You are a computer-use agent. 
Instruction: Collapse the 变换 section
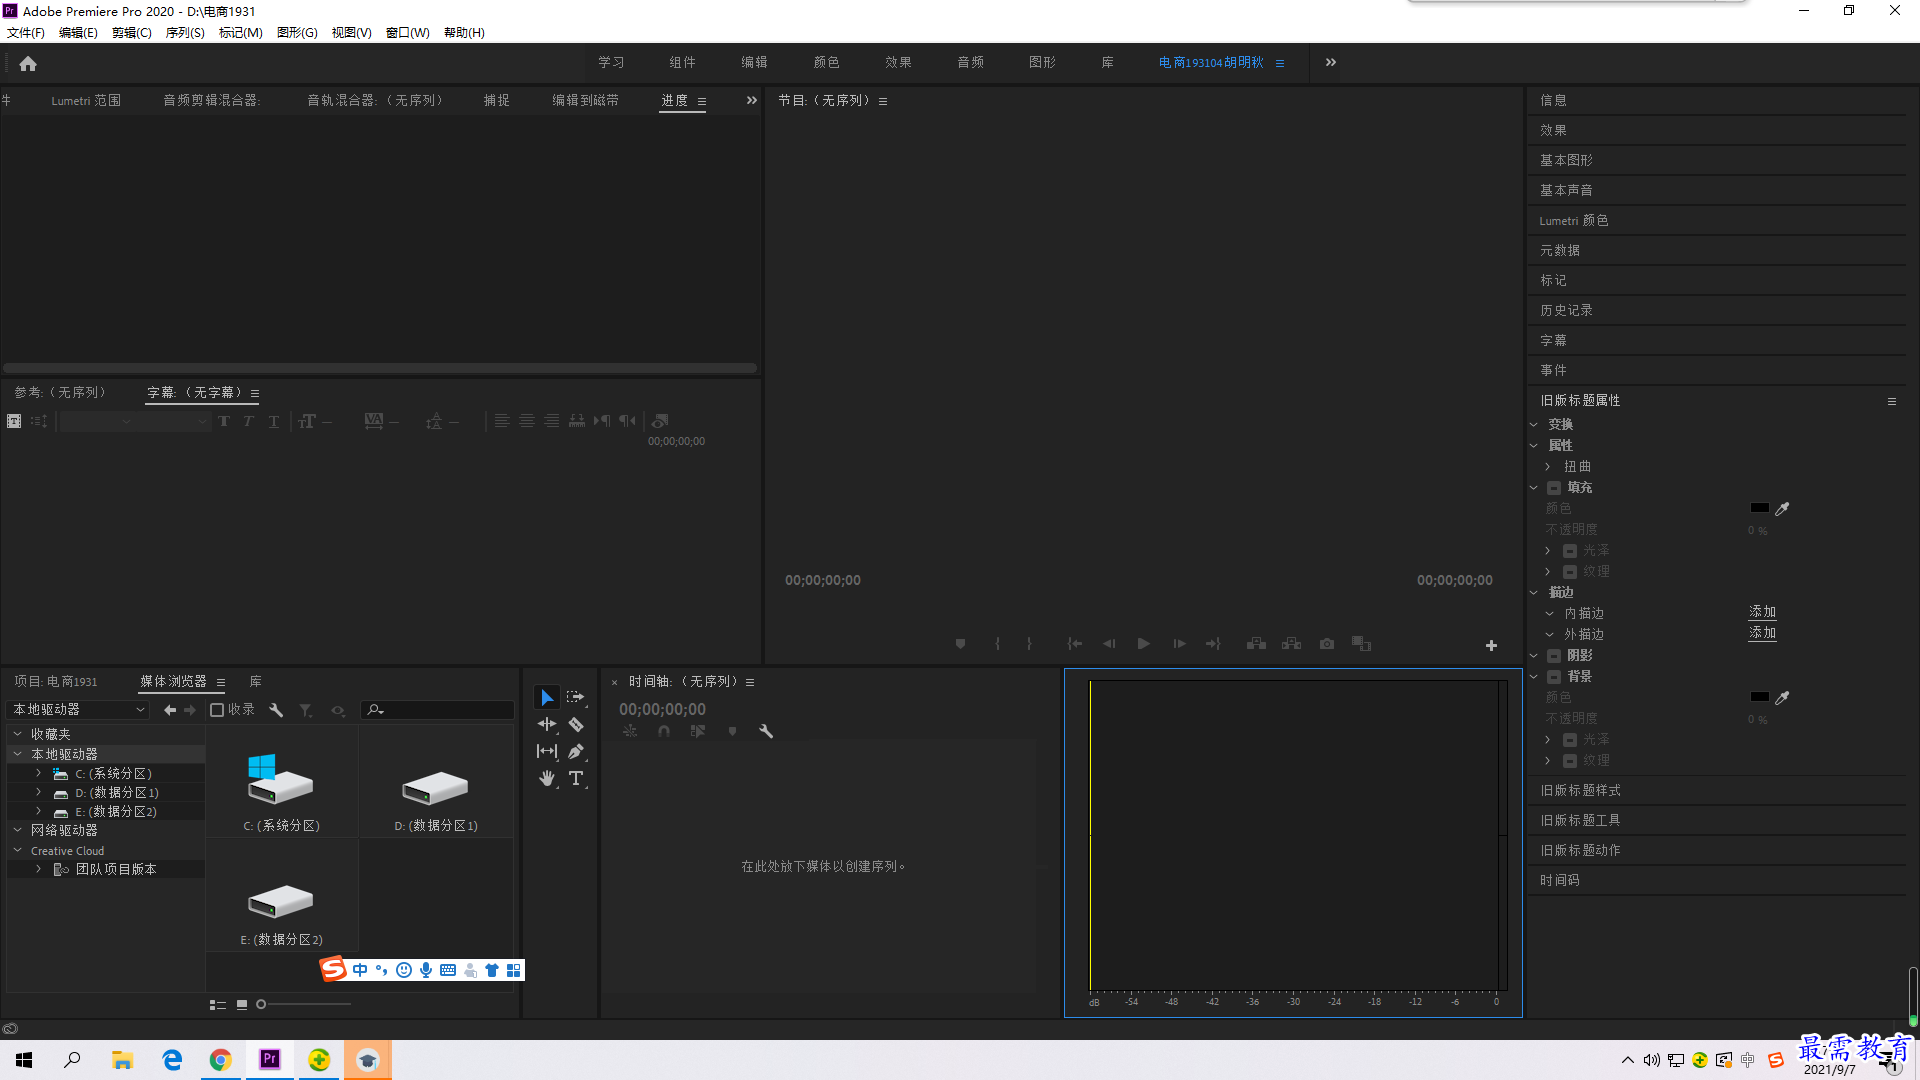[x=1534, y=425]
